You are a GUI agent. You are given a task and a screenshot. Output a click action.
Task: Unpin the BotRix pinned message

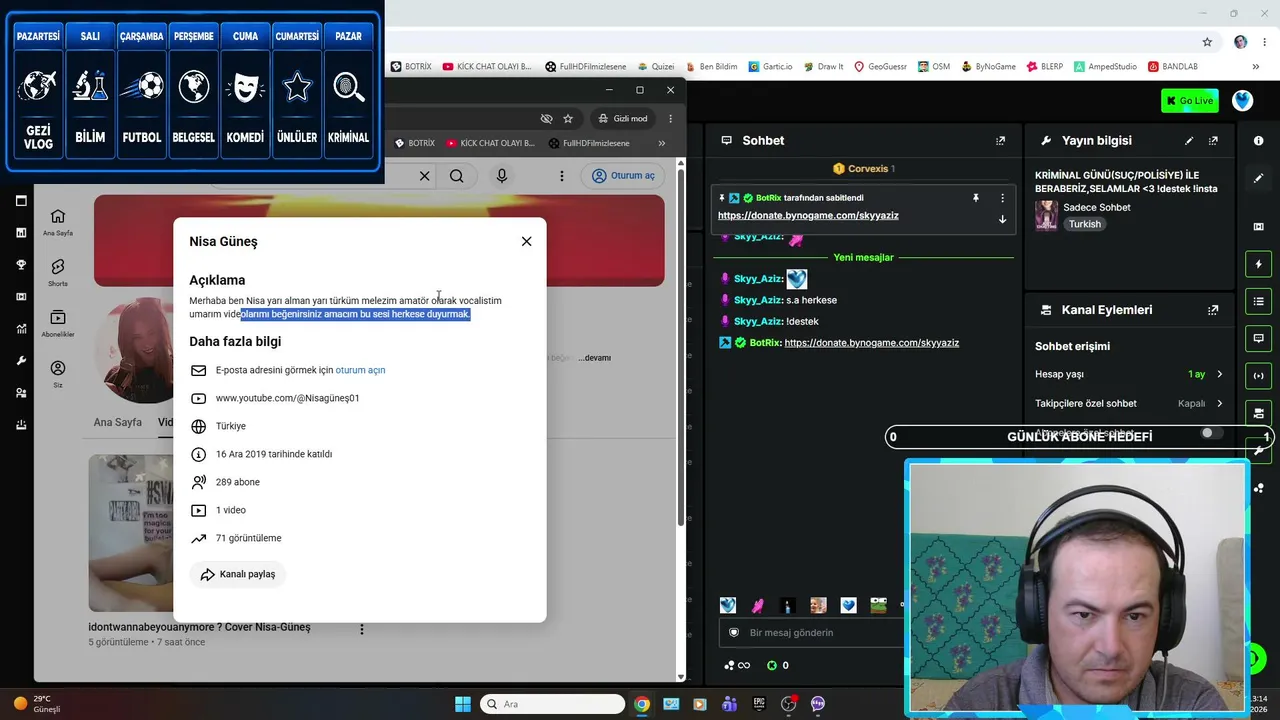(976, 198)
